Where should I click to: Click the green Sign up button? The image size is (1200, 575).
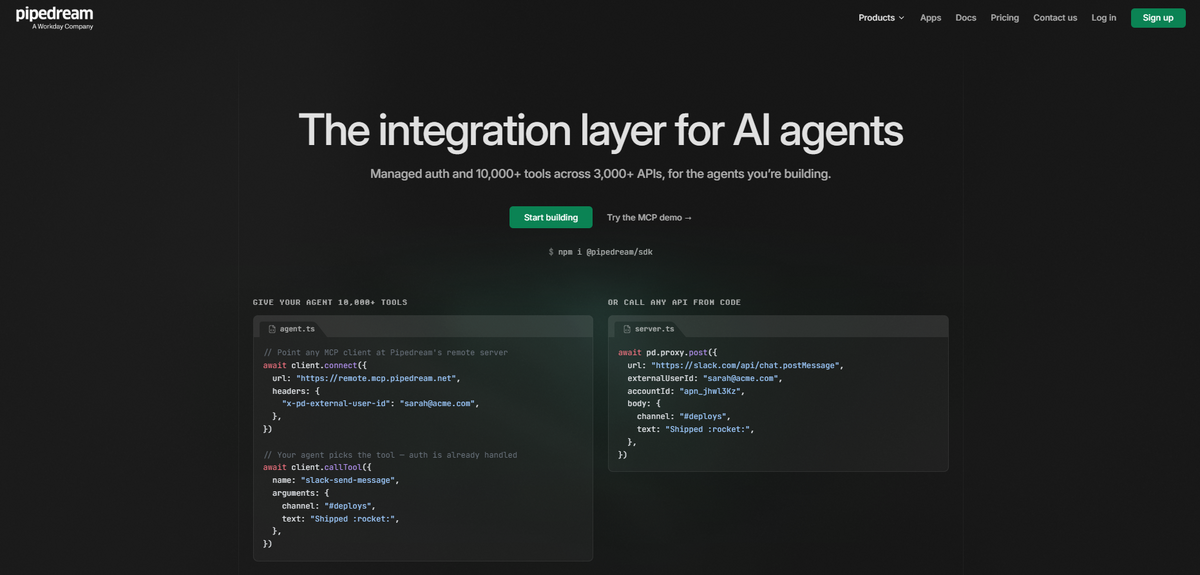coord(1158,18)
